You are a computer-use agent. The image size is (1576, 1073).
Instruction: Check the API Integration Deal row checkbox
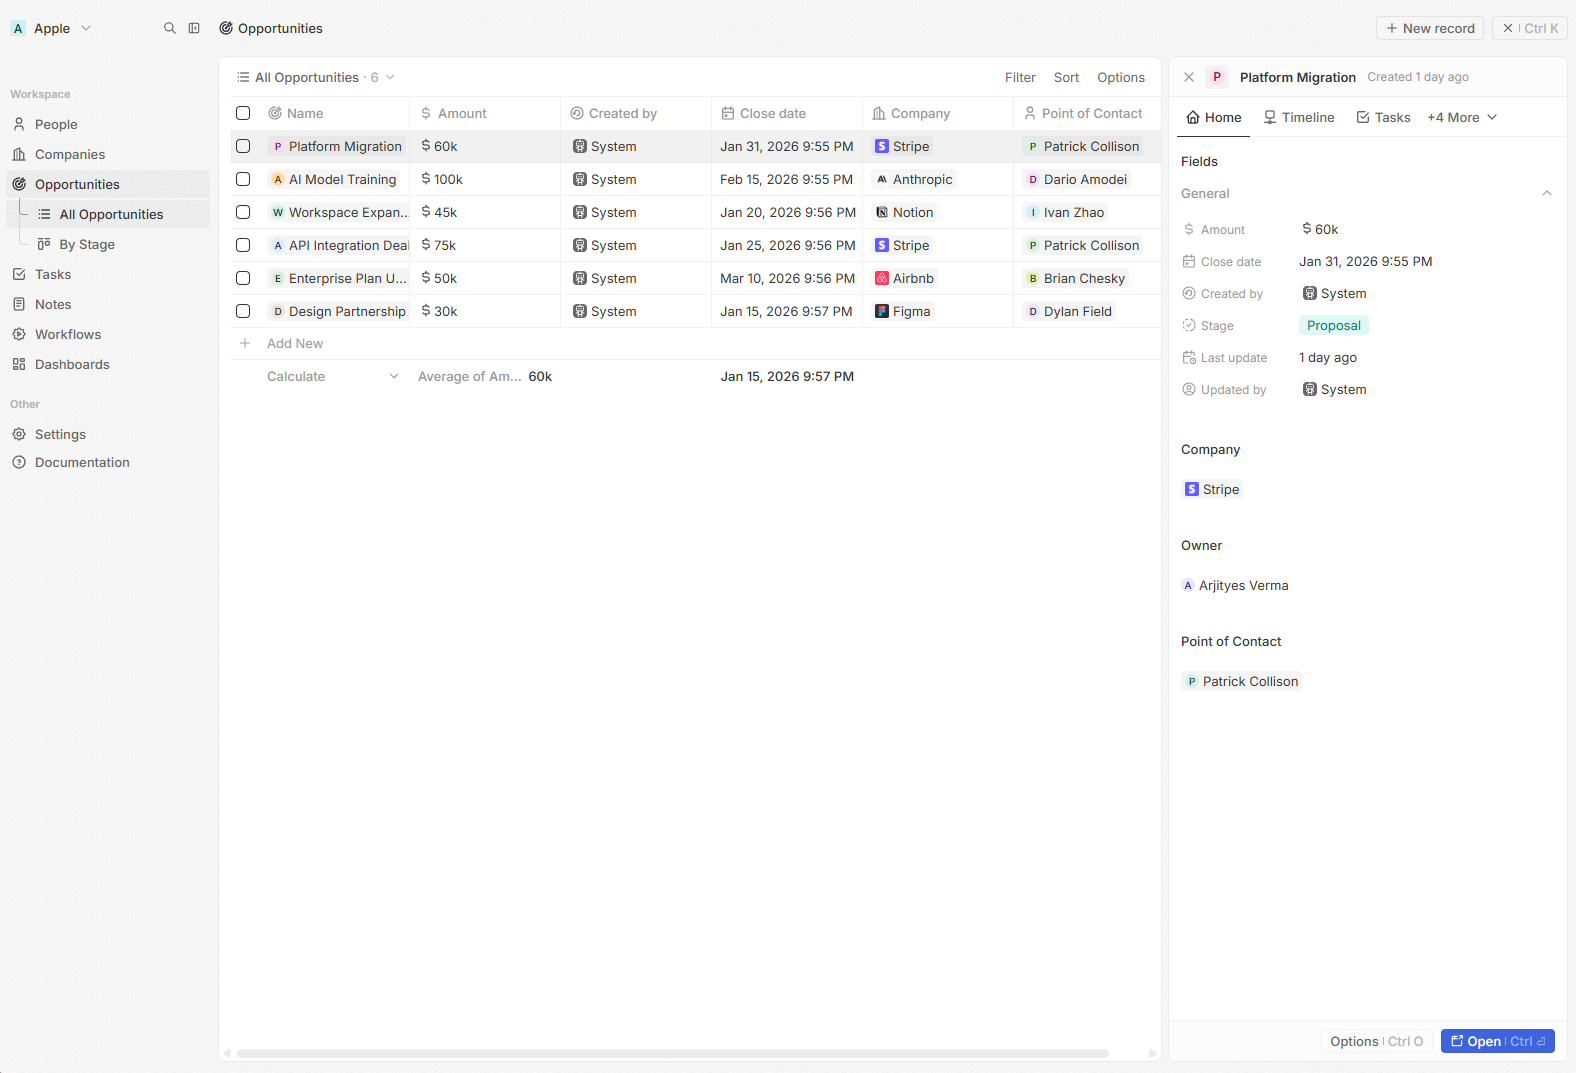243,245
